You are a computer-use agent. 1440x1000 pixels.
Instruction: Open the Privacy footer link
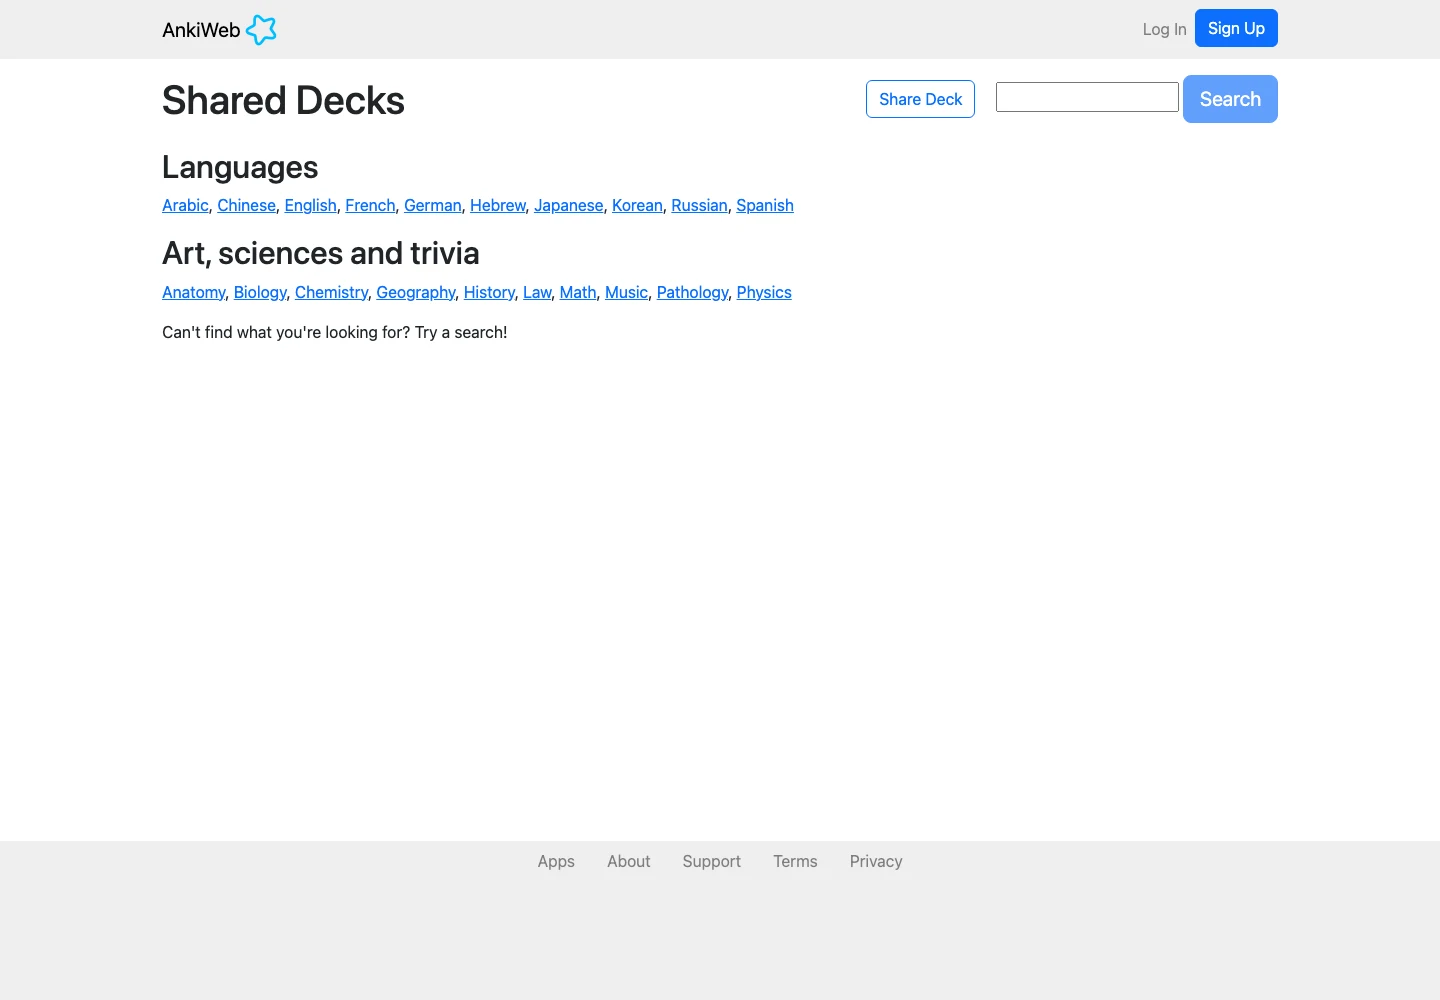[x=876, y=861]
